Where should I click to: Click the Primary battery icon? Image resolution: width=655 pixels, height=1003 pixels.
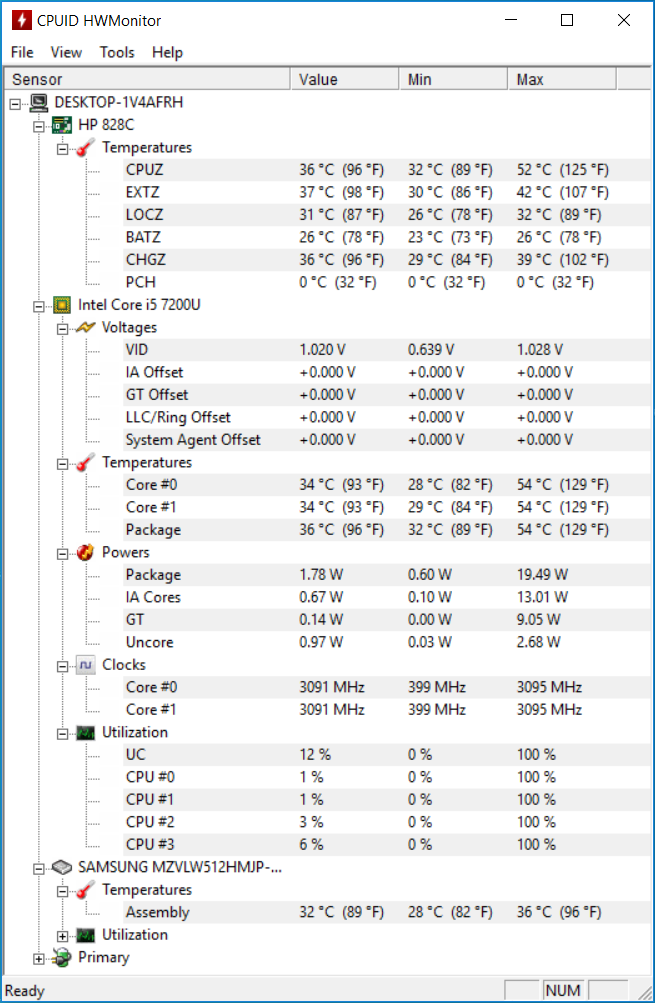[x=62, y=958]
